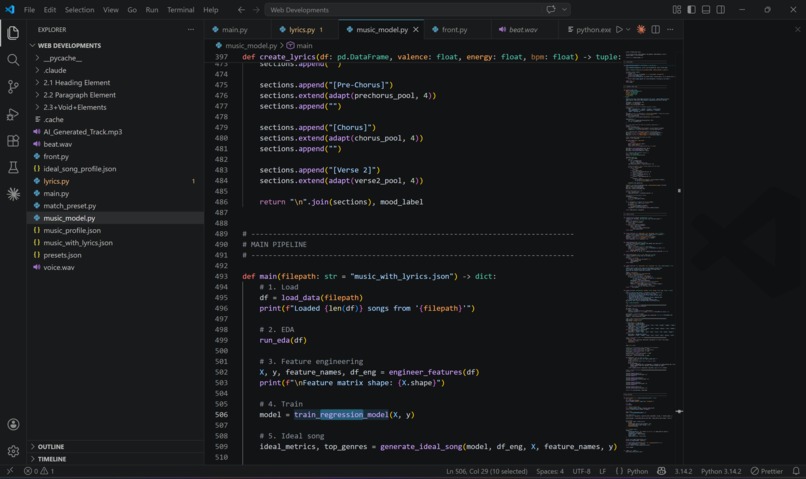Open the Explorer view in activity bar
The image size is (806, 479).
pos(13,33)
